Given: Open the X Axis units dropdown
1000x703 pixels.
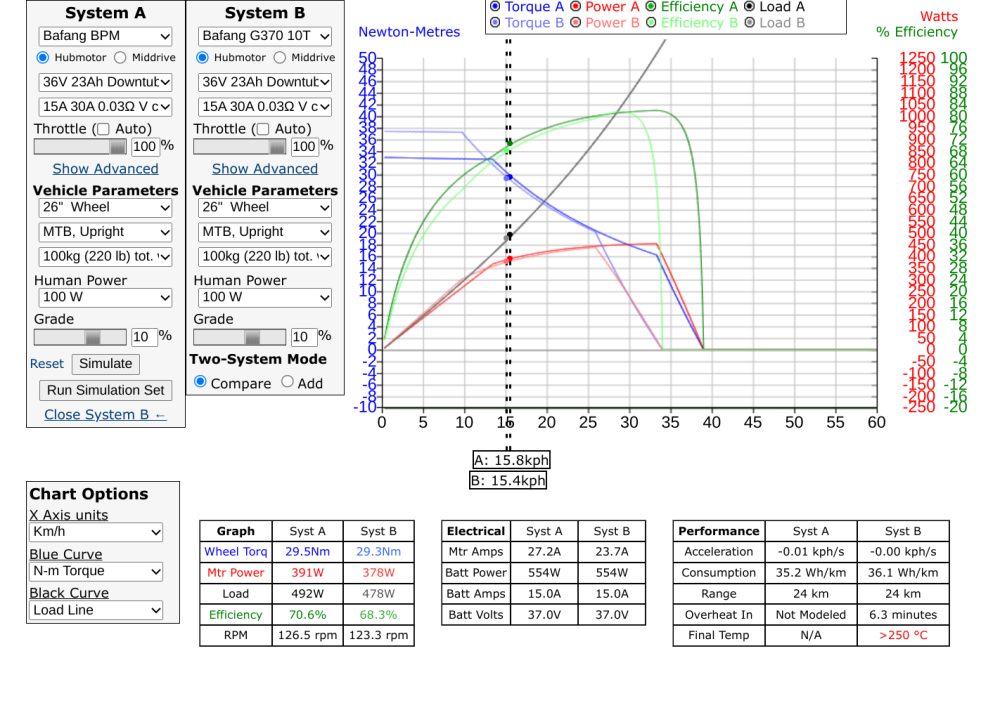Looking at the screenshot, I should pyautogui.click(x=95, y=532).
